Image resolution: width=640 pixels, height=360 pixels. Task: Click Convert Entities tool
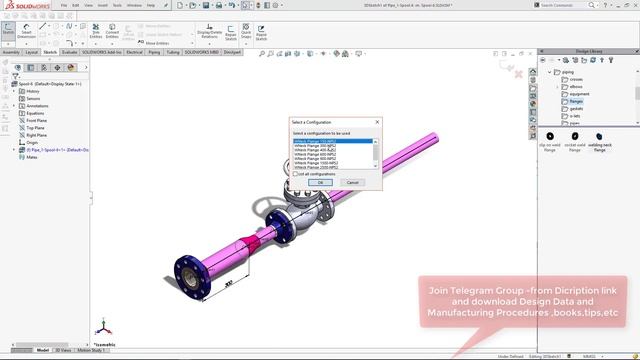coord(112,31)
